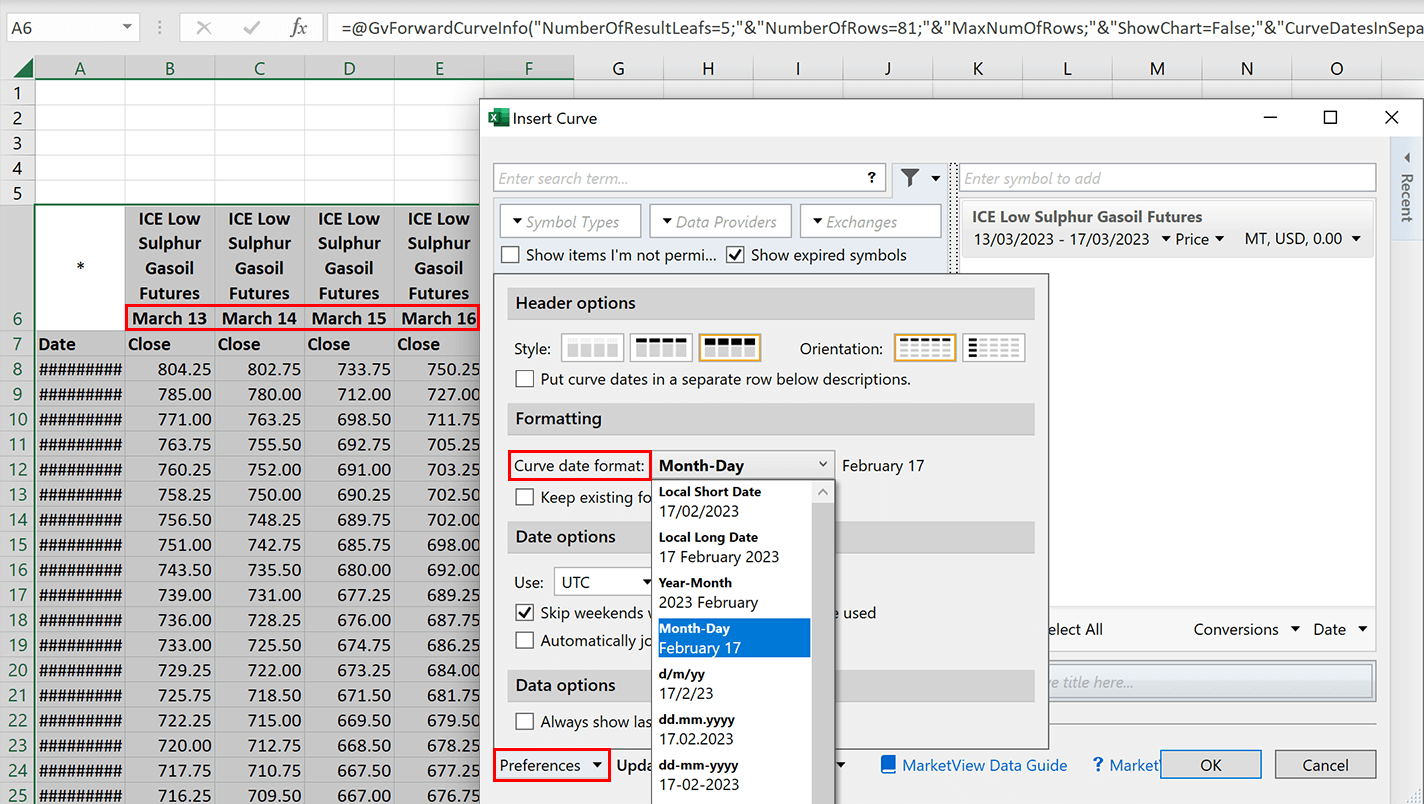The image size is (1424, 804).
Task: Choose the middle header style icon
Action: pyautogui.click(x=661, y=348)
